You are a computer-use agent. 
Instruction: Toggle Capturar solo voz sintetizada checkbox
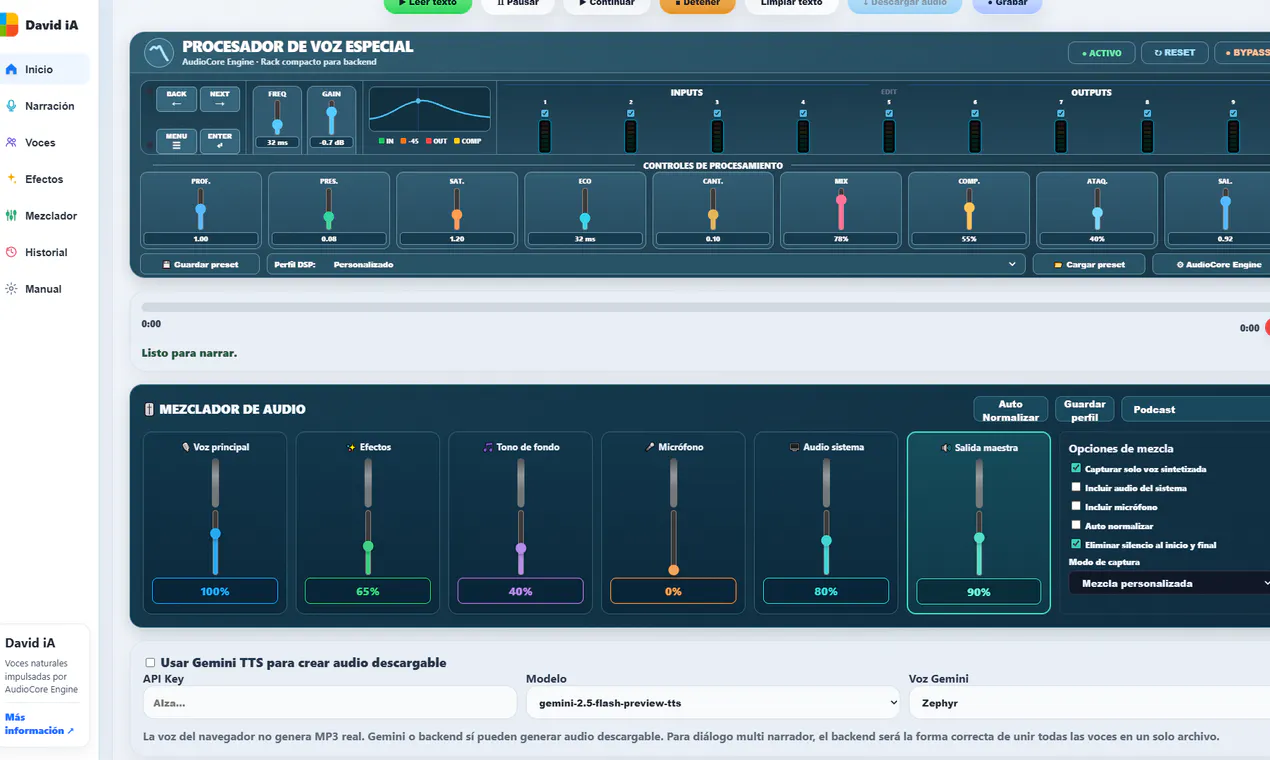click(1076, 468)
